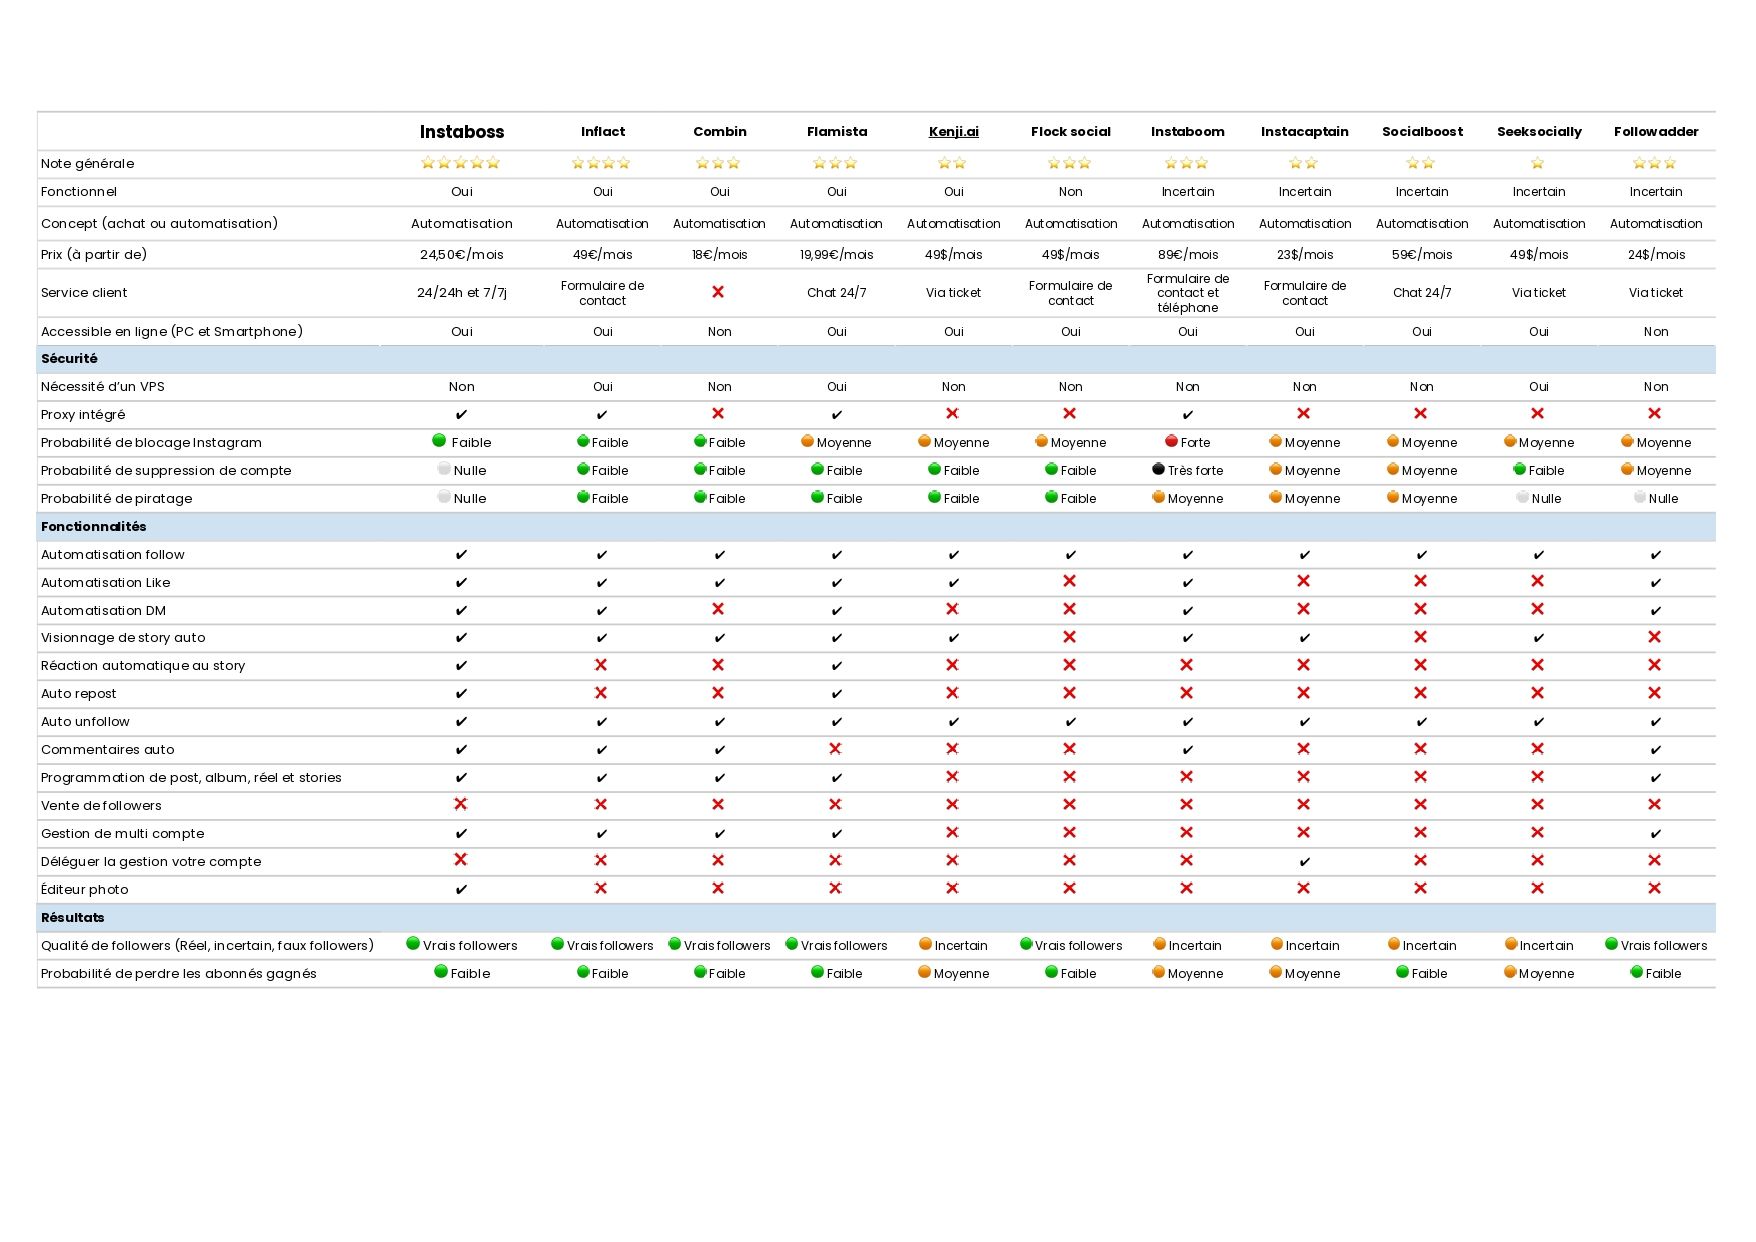Click the Via ticket cell under Kenji.ai
Viewport: 1756px width, 1242px height.
tap(954, 292)
